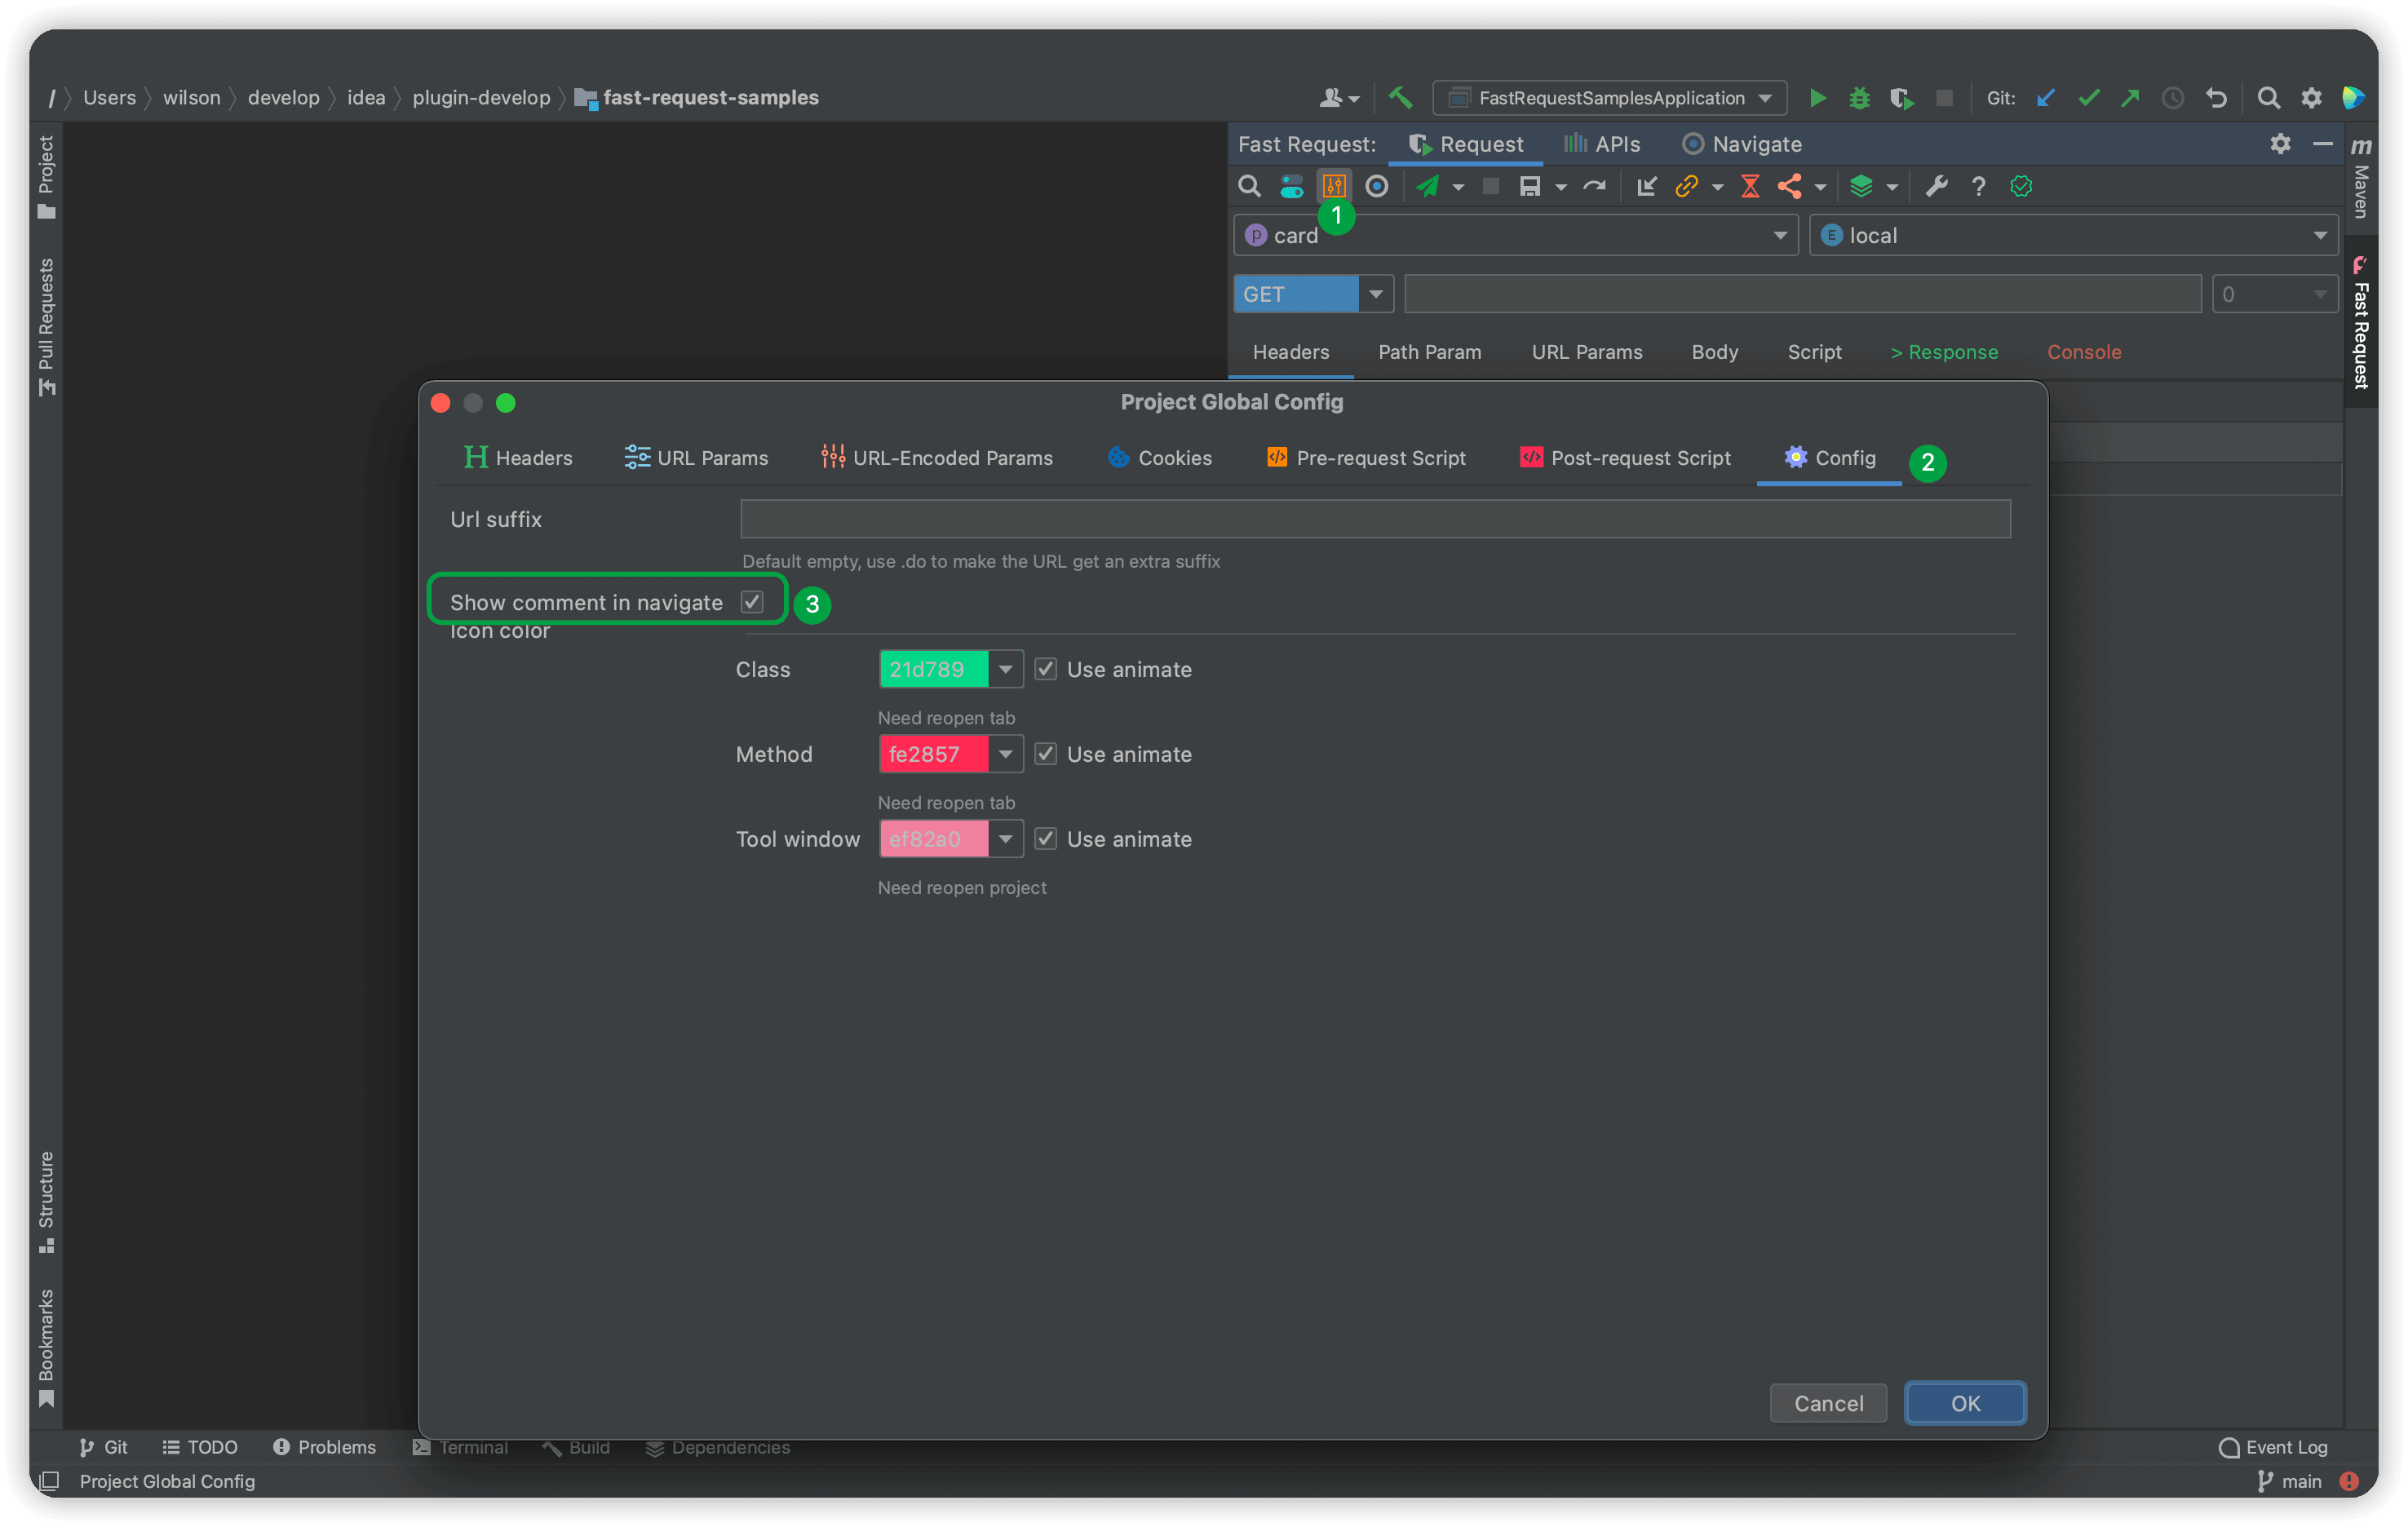Start debugging with the bug icon
The height and width of the screenshot is (1527, 2408).
1858,97
